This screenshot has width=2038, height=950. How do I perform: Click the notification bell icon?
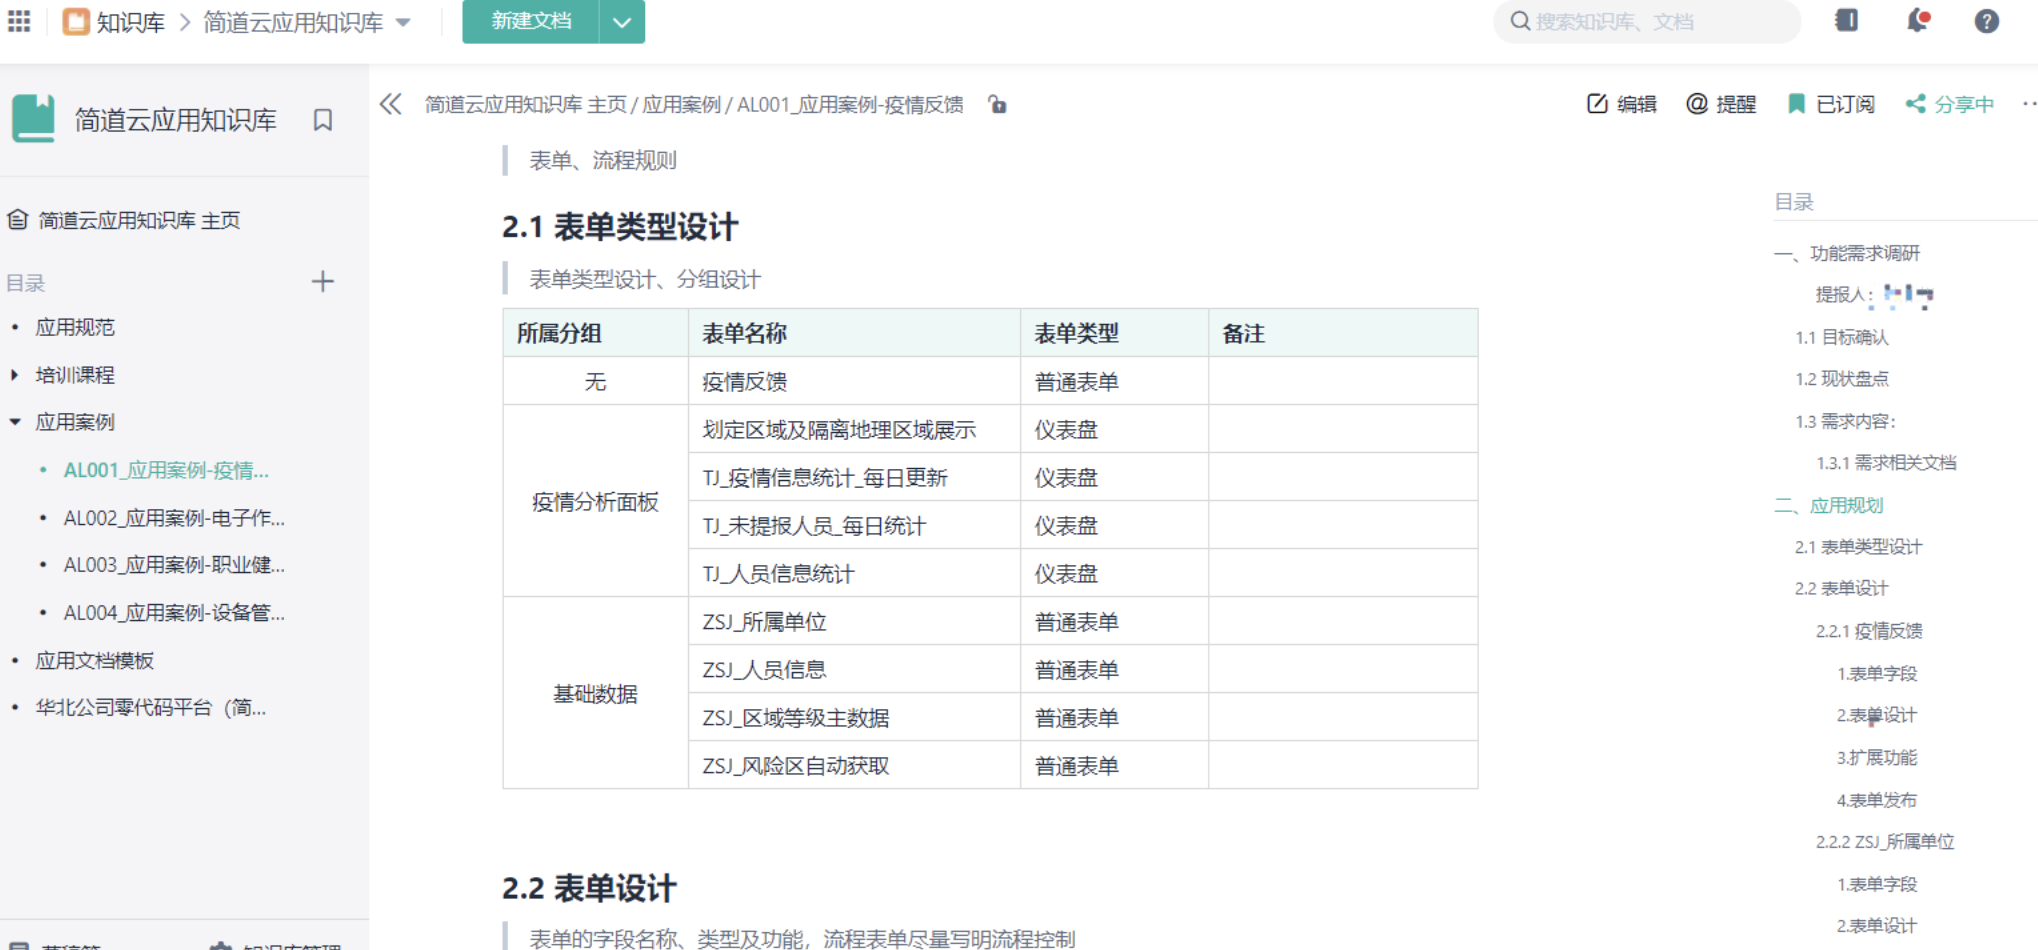(x=1916, y=21)
